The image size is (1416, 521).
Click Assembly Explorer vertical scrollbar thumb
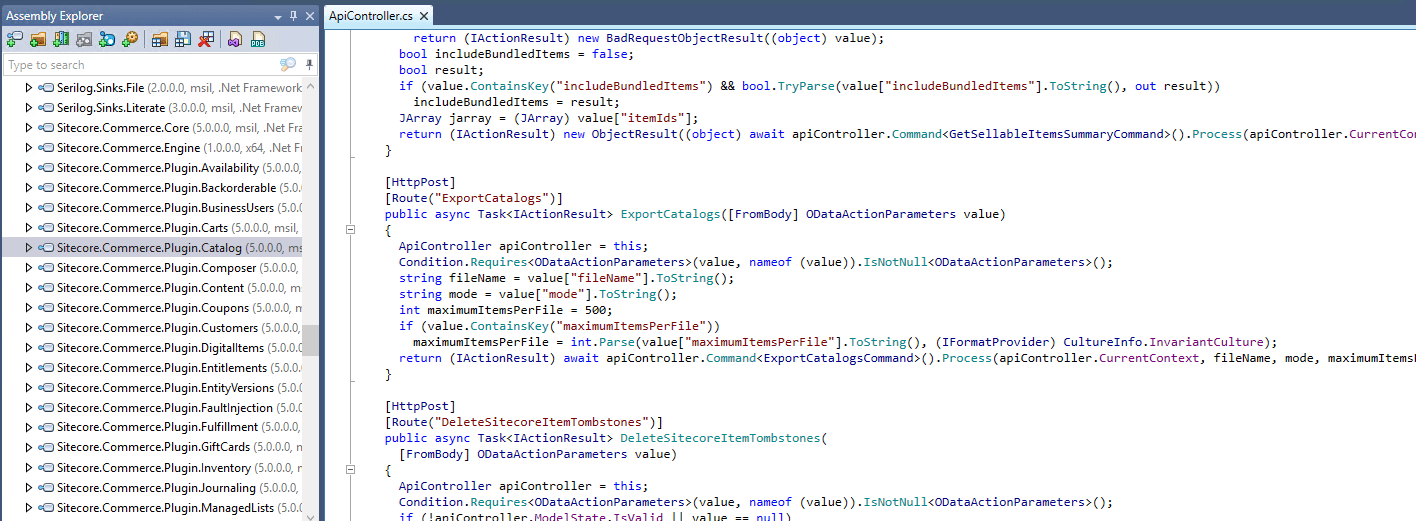click(310, 340)
